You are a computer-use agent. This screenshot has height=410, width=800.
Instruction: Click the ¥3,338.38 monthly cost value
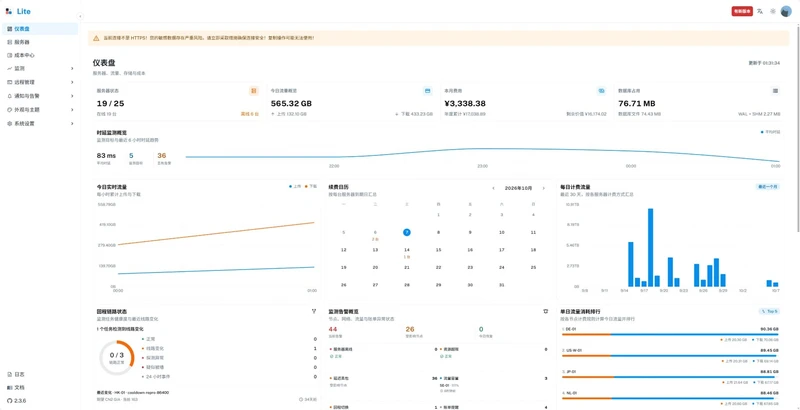(x=465, y=104)
